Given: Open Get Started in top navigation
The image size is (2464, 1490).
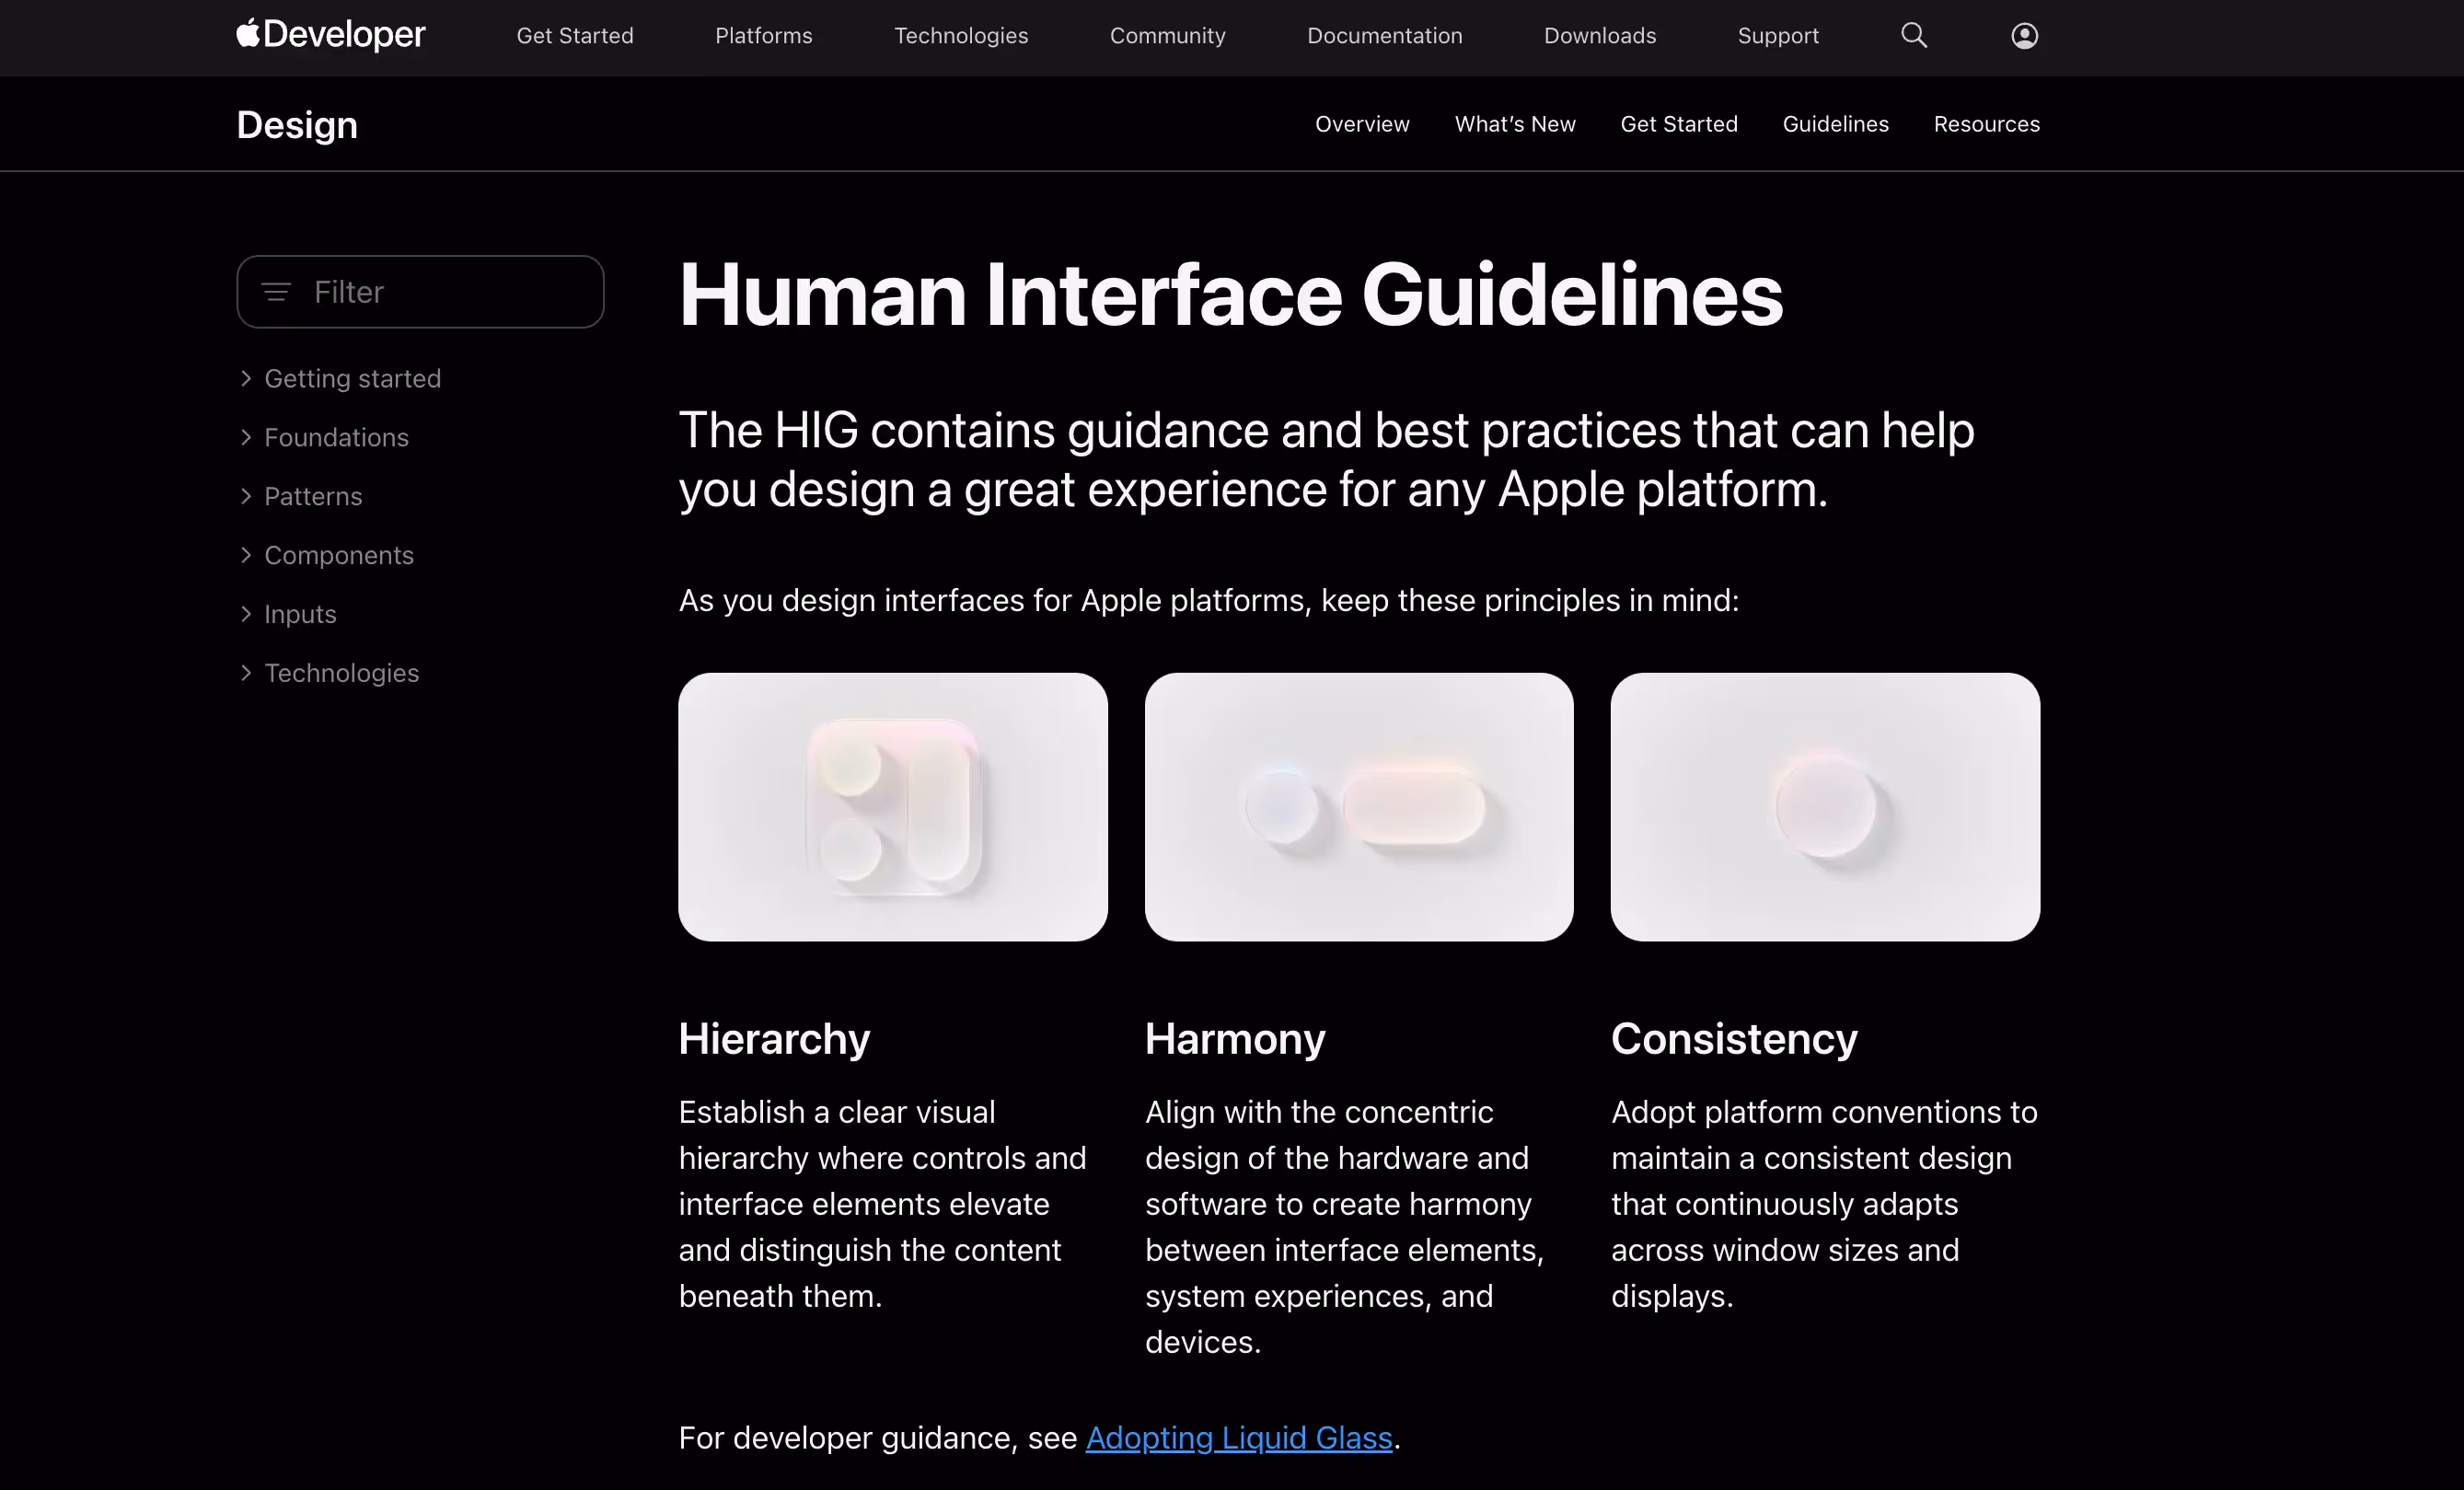Looking at the screenshot, I should [575, 36].
